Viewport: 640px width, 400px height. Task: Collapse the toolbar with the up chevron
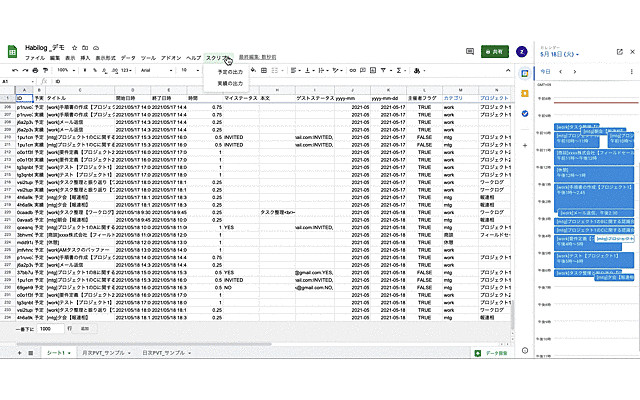tap(508, 70)
